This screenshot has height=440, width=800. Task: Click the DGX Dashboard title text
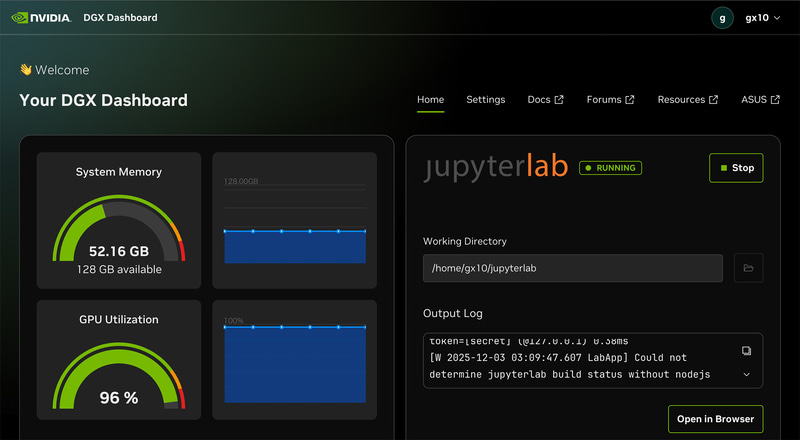click(120, 18)
